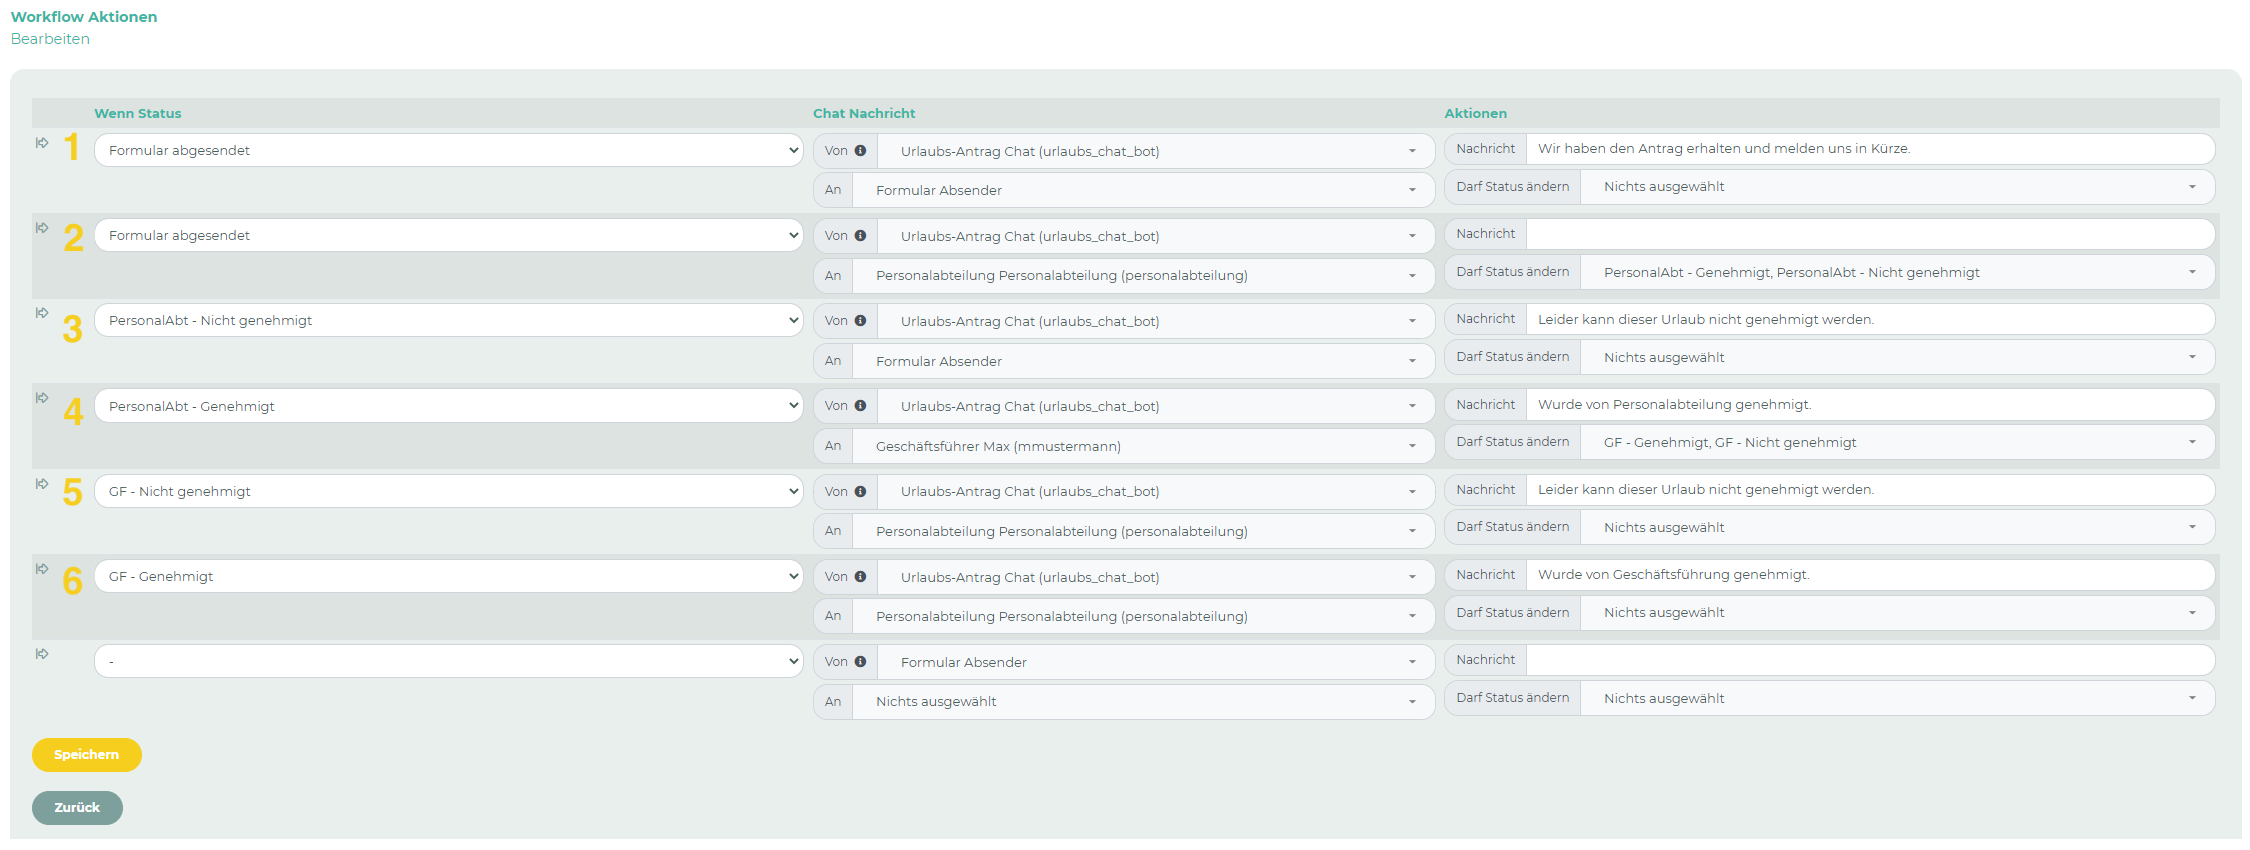Open Darf Status ändern dropdown showing 'PersonalAbt - Genehmigt, PersonalAbt - Nicht genehmigt'

[x=1897, y=272]
